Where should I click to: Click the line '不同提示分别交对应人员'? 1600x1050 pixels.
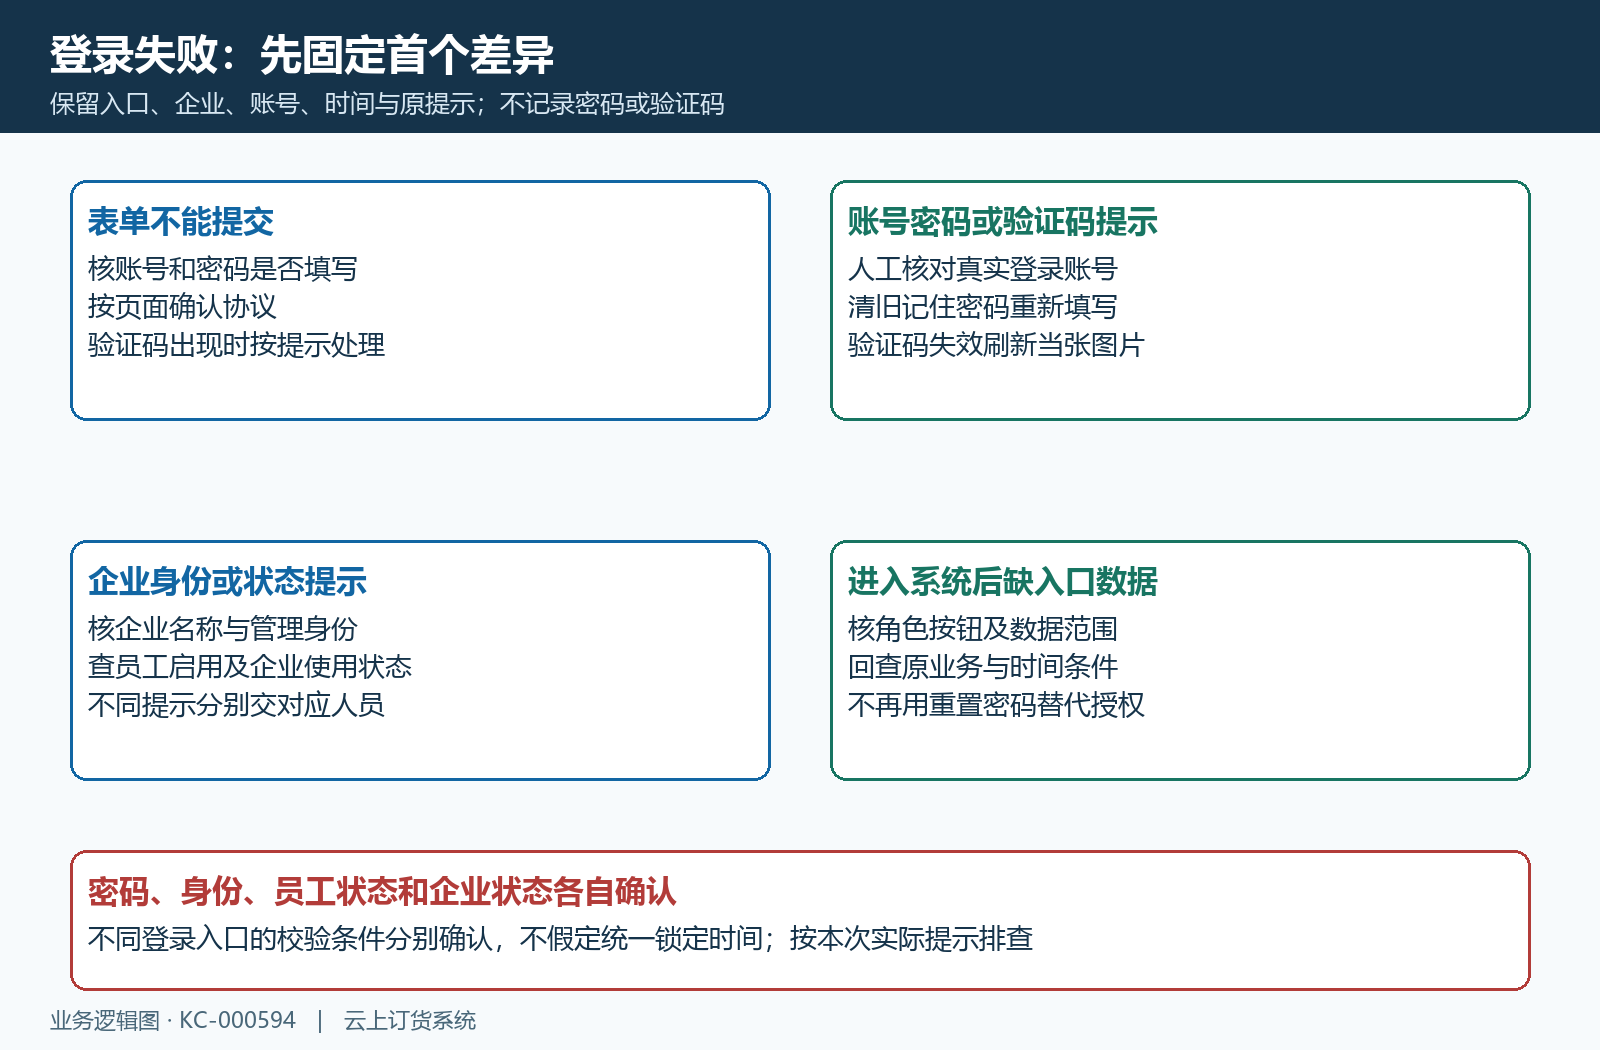point(236,705)
